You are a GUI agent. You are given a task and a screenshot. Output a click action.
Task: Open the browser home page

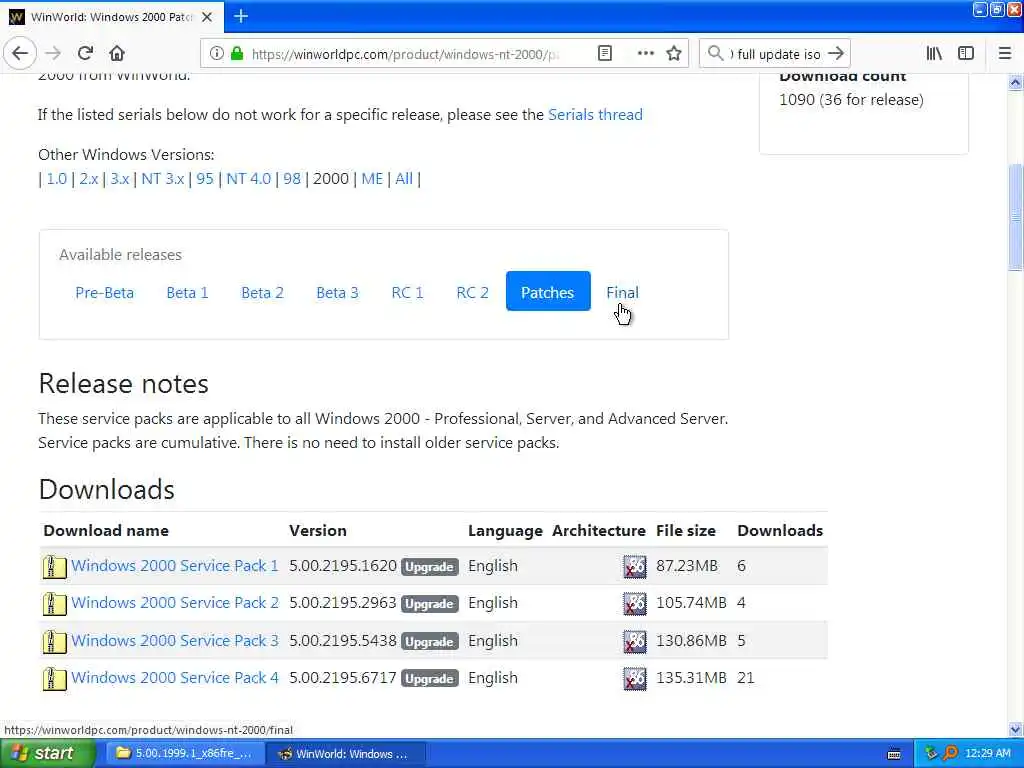click(x=117, y=54)
